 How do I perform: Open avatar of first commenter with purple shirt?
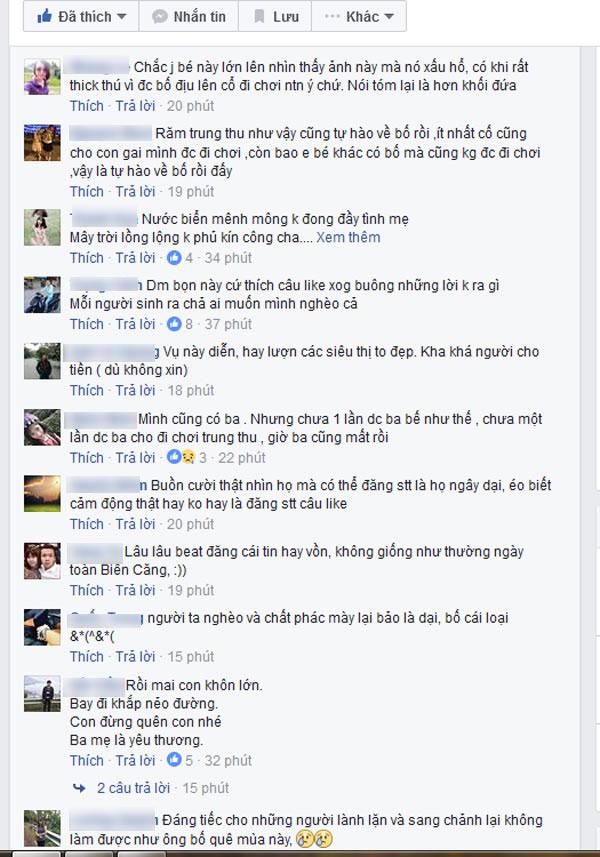(x=42, y=77)
